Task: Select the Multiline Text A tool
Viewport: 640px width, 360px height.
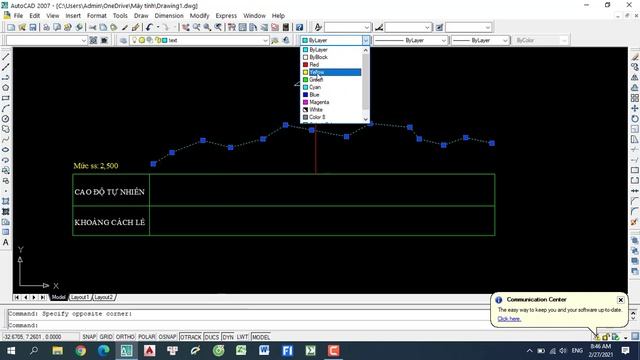Action: pyautogui.click(x=6, y=242)
